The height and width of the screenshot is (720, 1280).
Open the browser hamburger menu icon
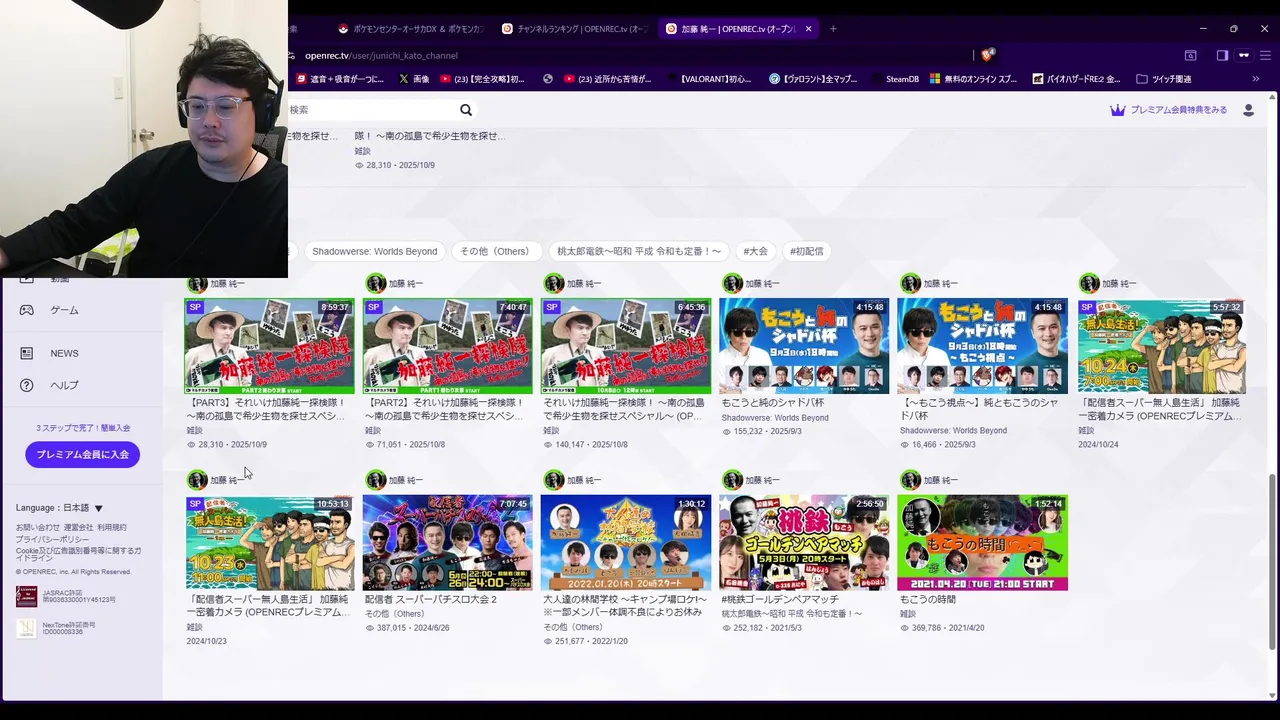1267,55
